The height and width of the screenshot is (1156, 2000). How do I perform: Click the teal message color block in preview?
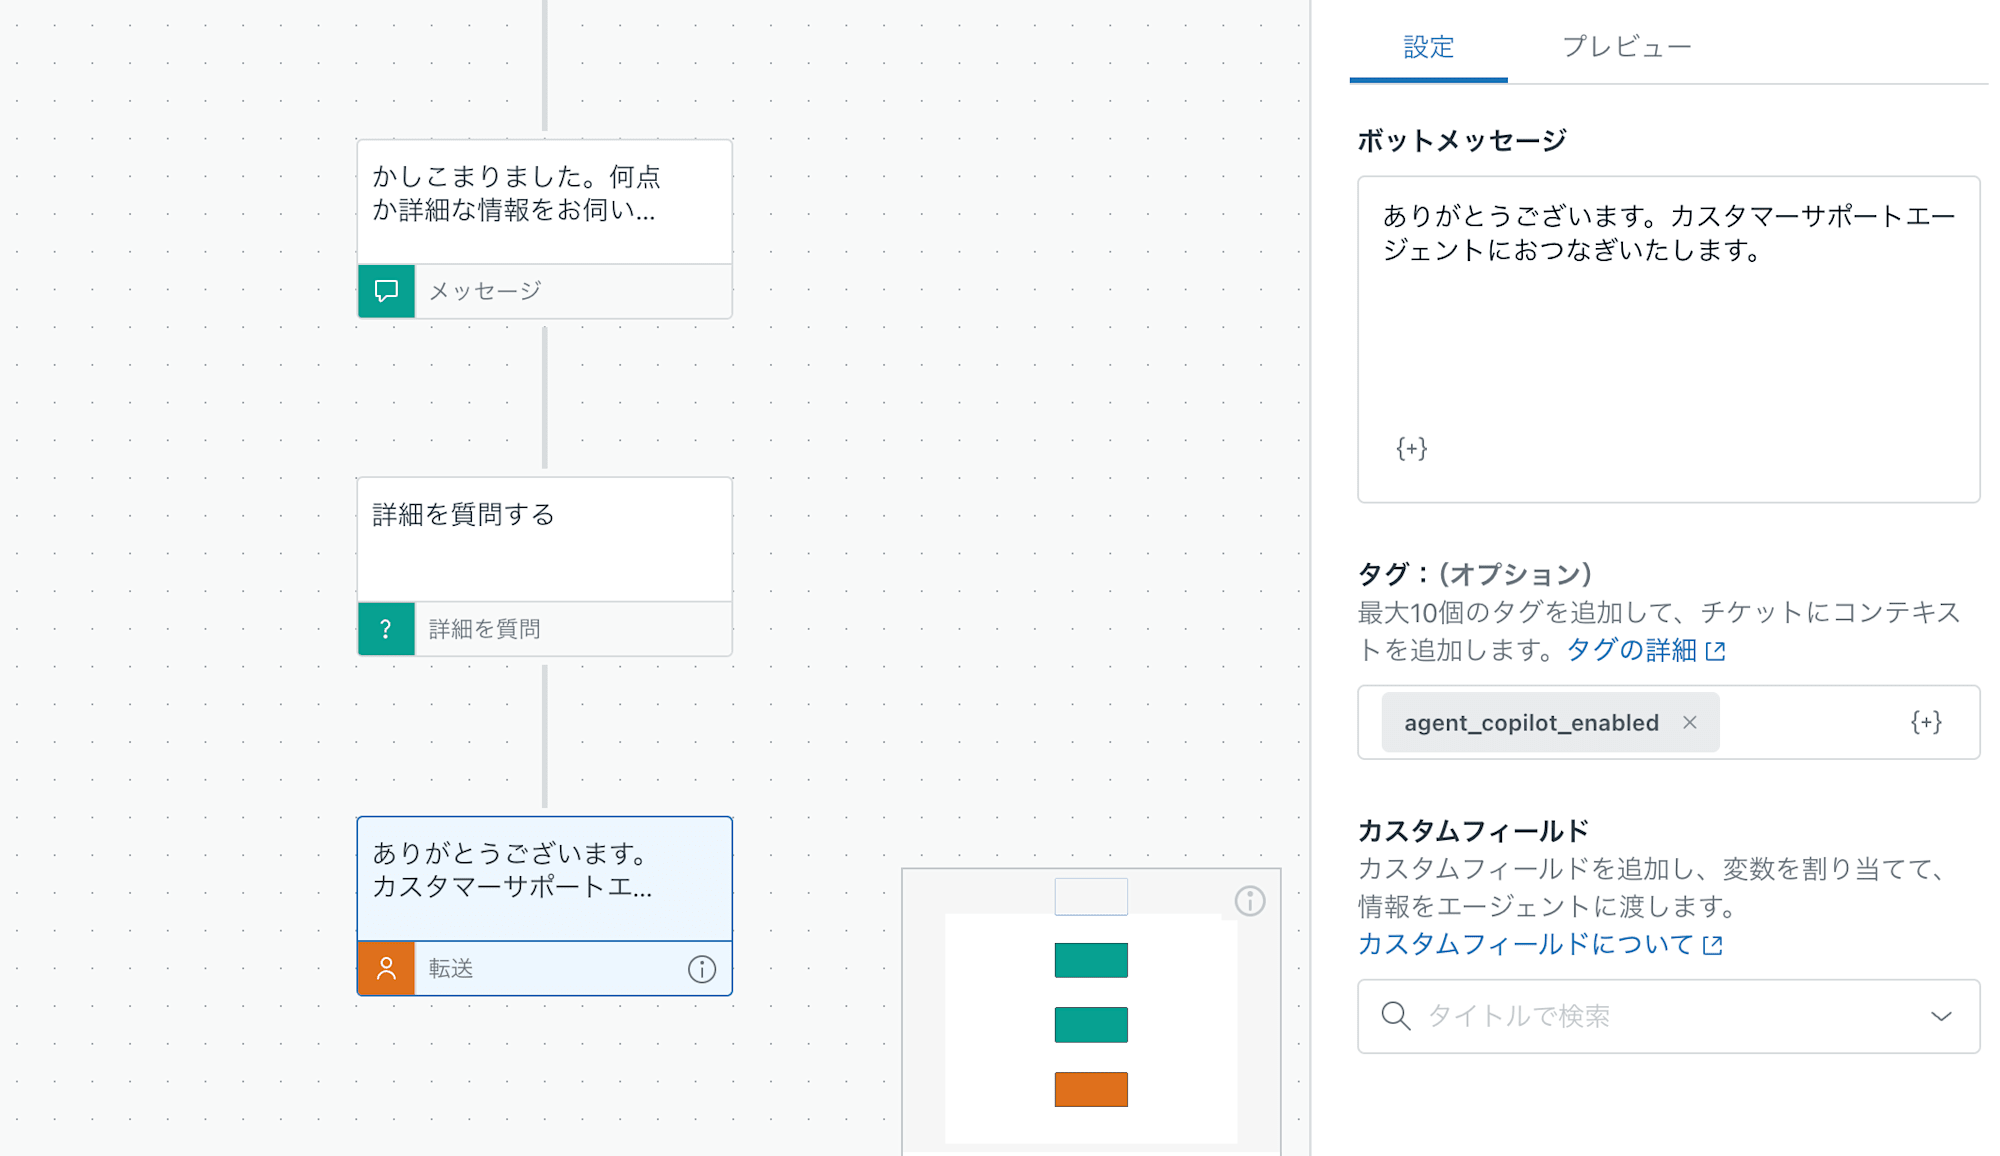(x=1091, y=959)
